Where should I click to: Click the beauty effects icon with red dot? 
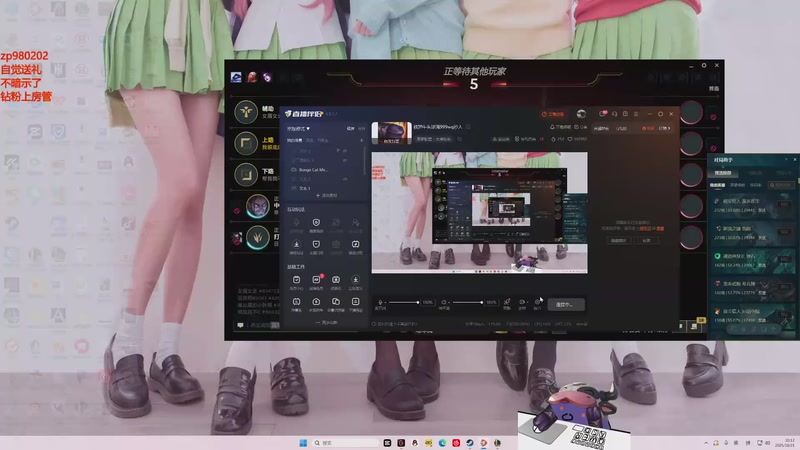[x=507, y=304]
